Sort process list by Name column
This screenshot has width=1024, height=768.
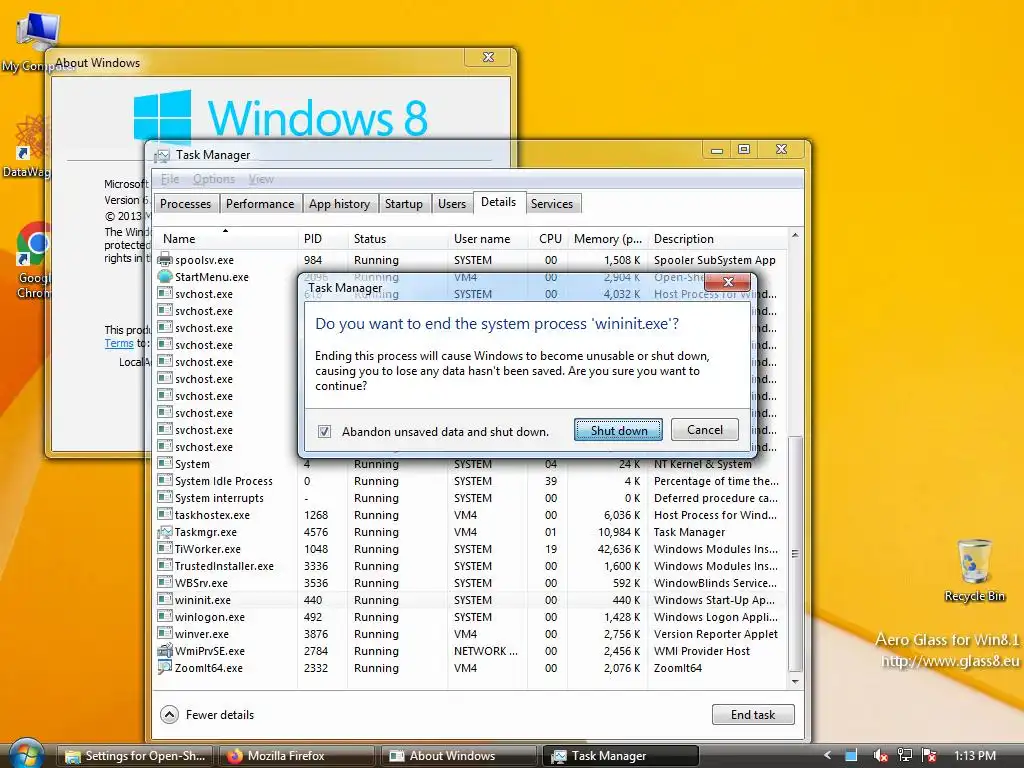(x=225, y=239)
